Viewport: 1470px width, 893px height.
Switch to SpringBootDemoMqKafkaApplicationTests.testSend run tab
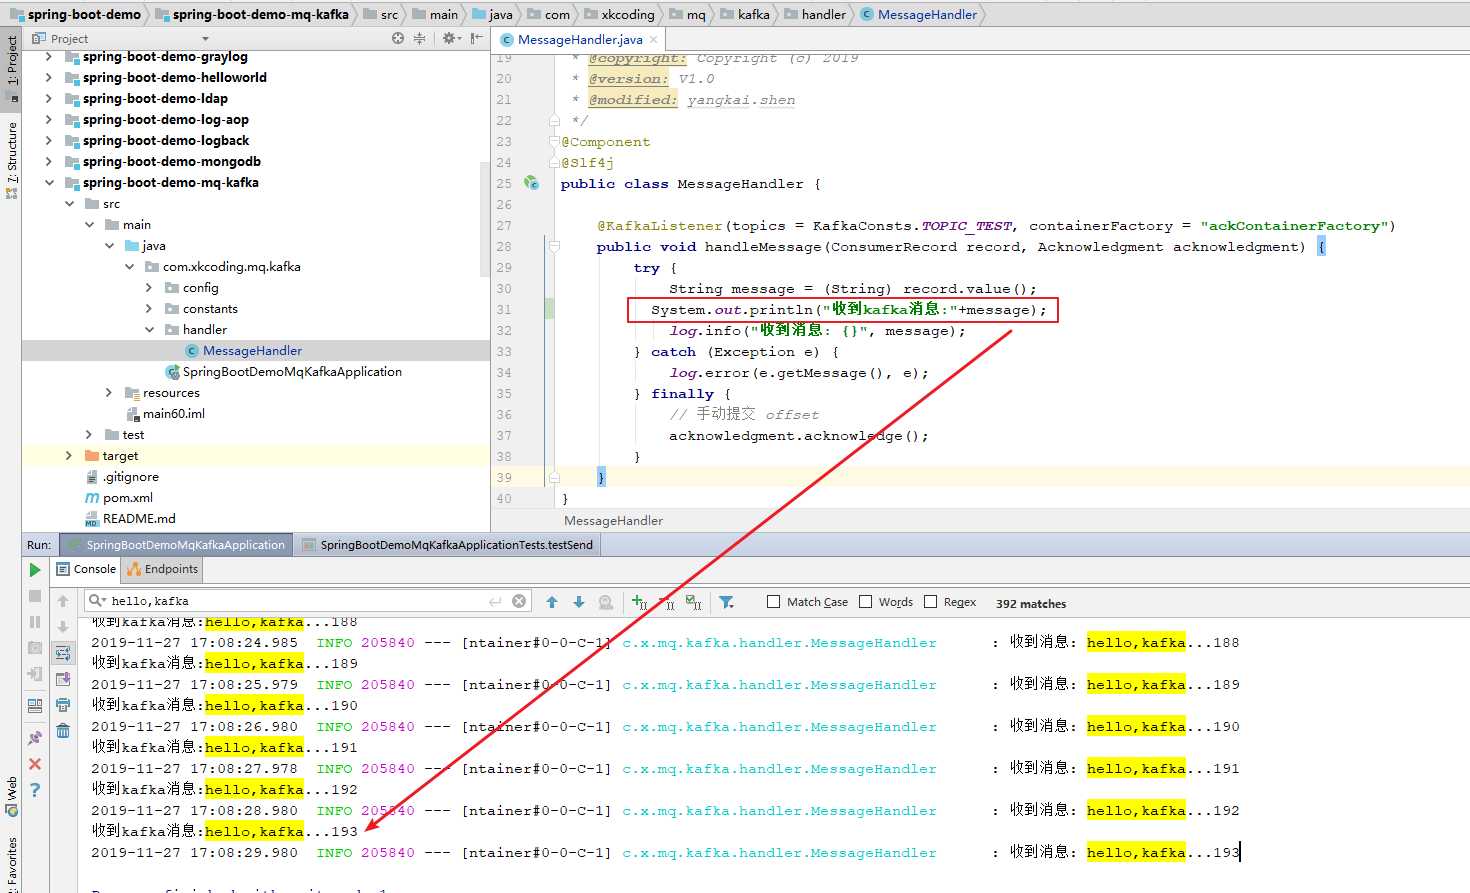[x=447, y=545]
